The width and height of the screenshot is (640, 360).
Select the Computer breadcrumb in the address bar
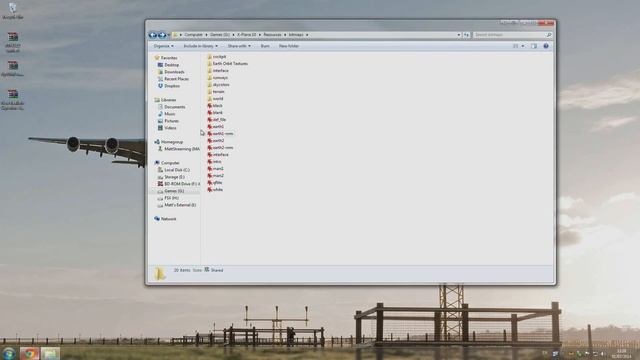coord(193,35)
